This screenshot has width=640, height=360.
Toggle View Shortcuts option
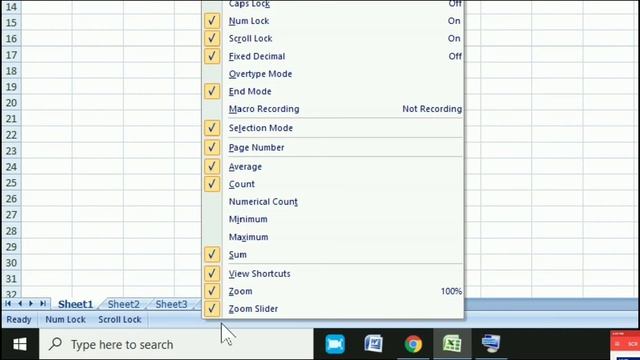[x=333, y=274]
